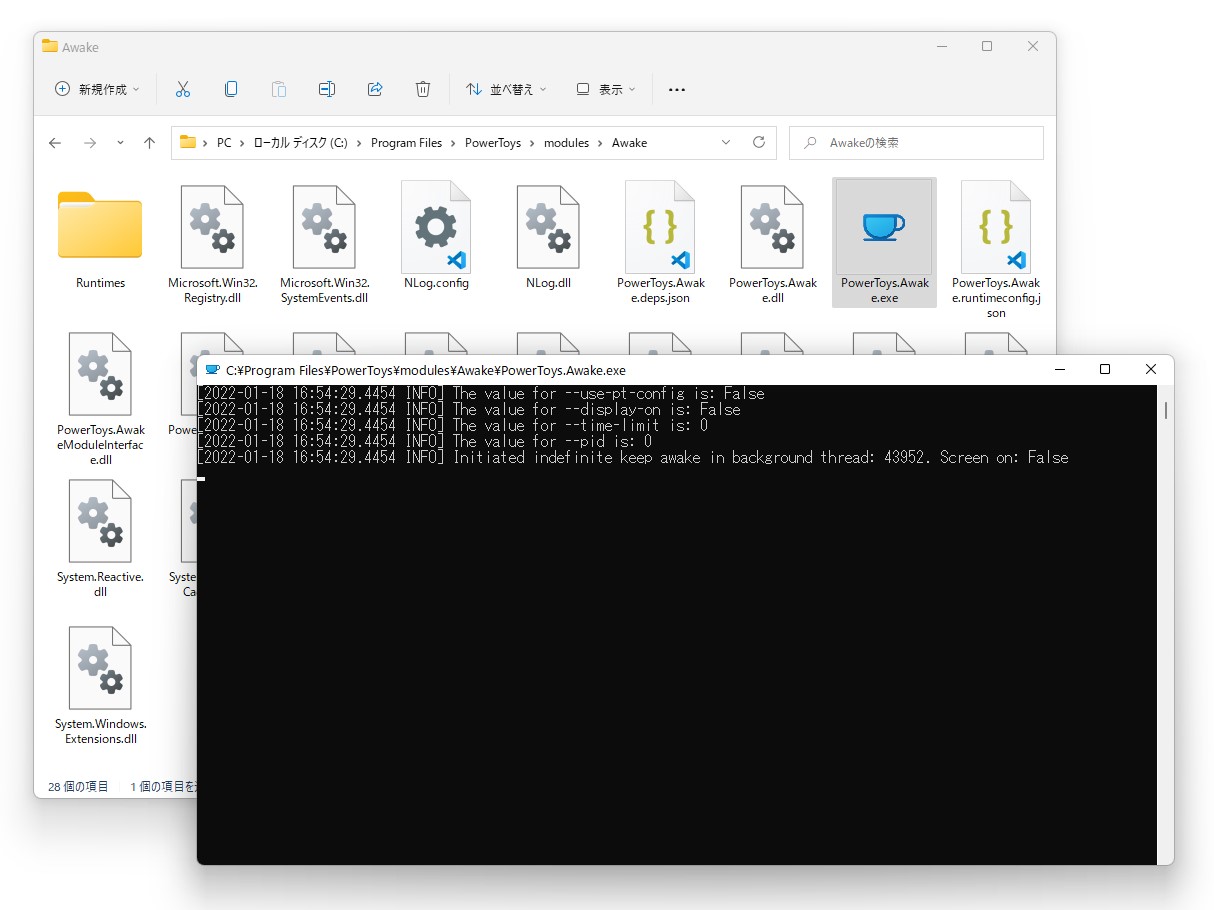This screenshot has width=1214, height=910.
Task: Open the 新規作成 dropdown
Action: point(95,89)
